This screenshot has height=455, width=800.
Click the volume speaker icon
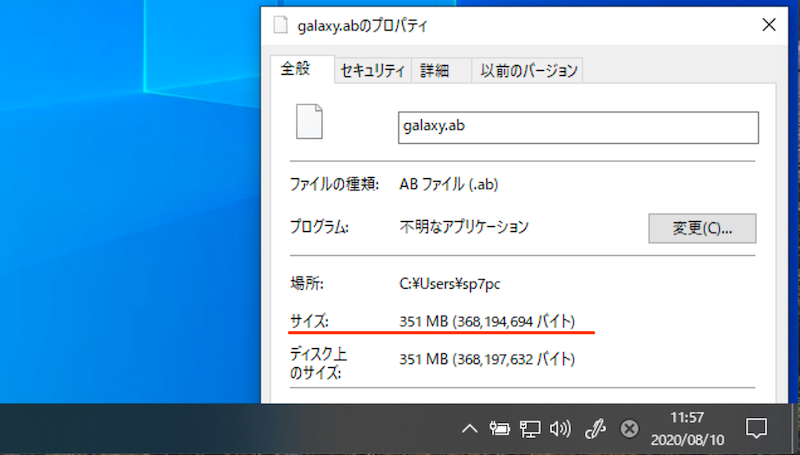[560, 429]
